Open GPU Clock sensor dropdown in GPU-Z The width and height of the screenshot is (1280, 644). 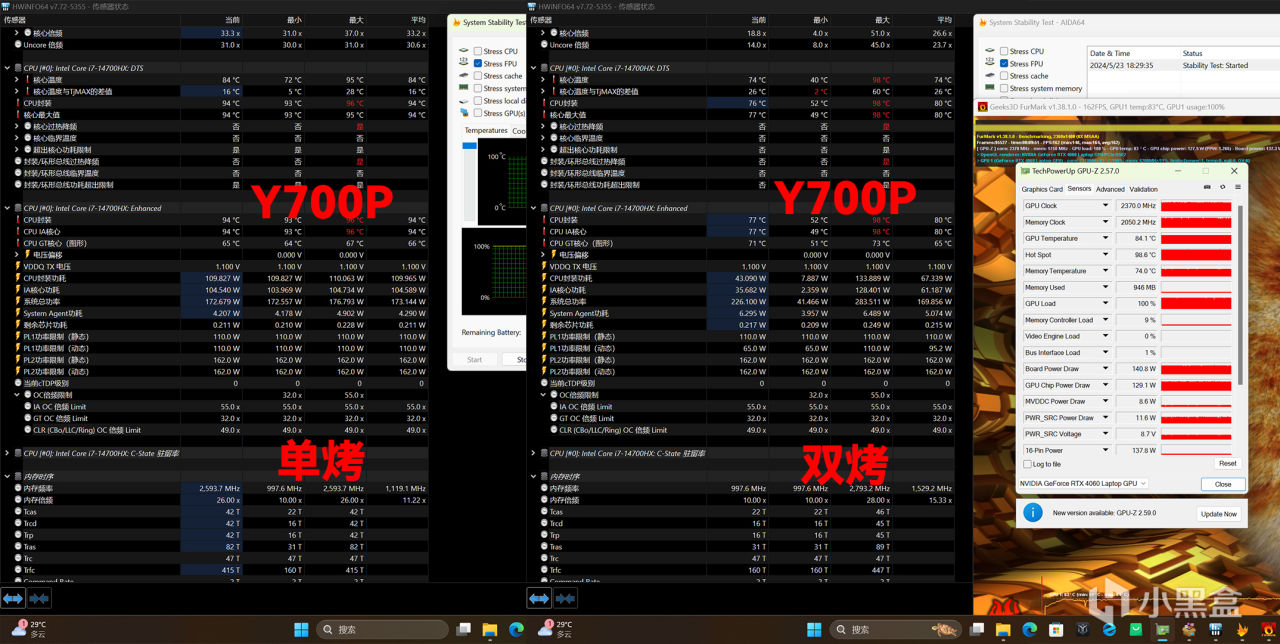[x=1105, y=206]
